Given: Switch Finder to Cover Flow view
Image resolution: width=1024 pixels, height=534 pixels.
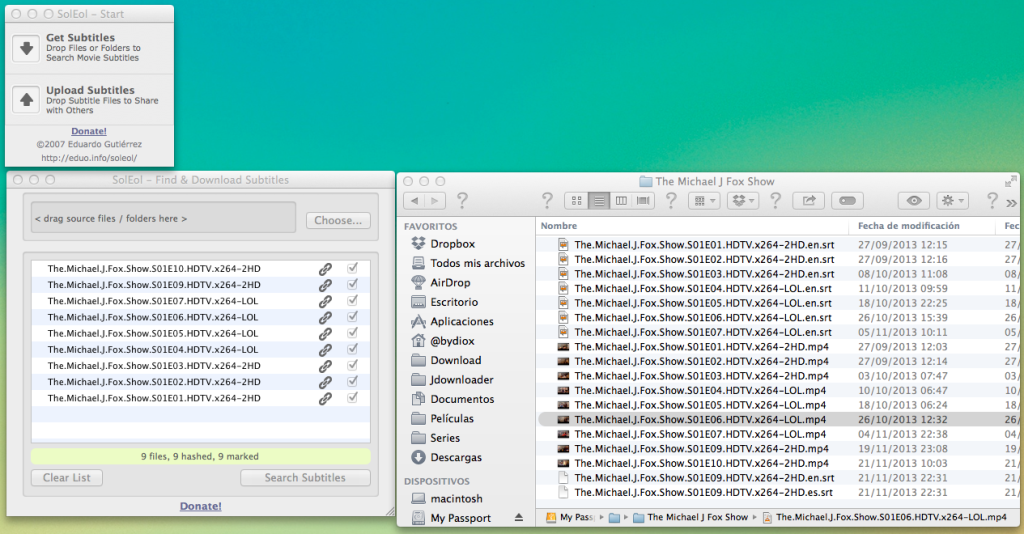Looking at the screenshot, I should click(643, 201).
